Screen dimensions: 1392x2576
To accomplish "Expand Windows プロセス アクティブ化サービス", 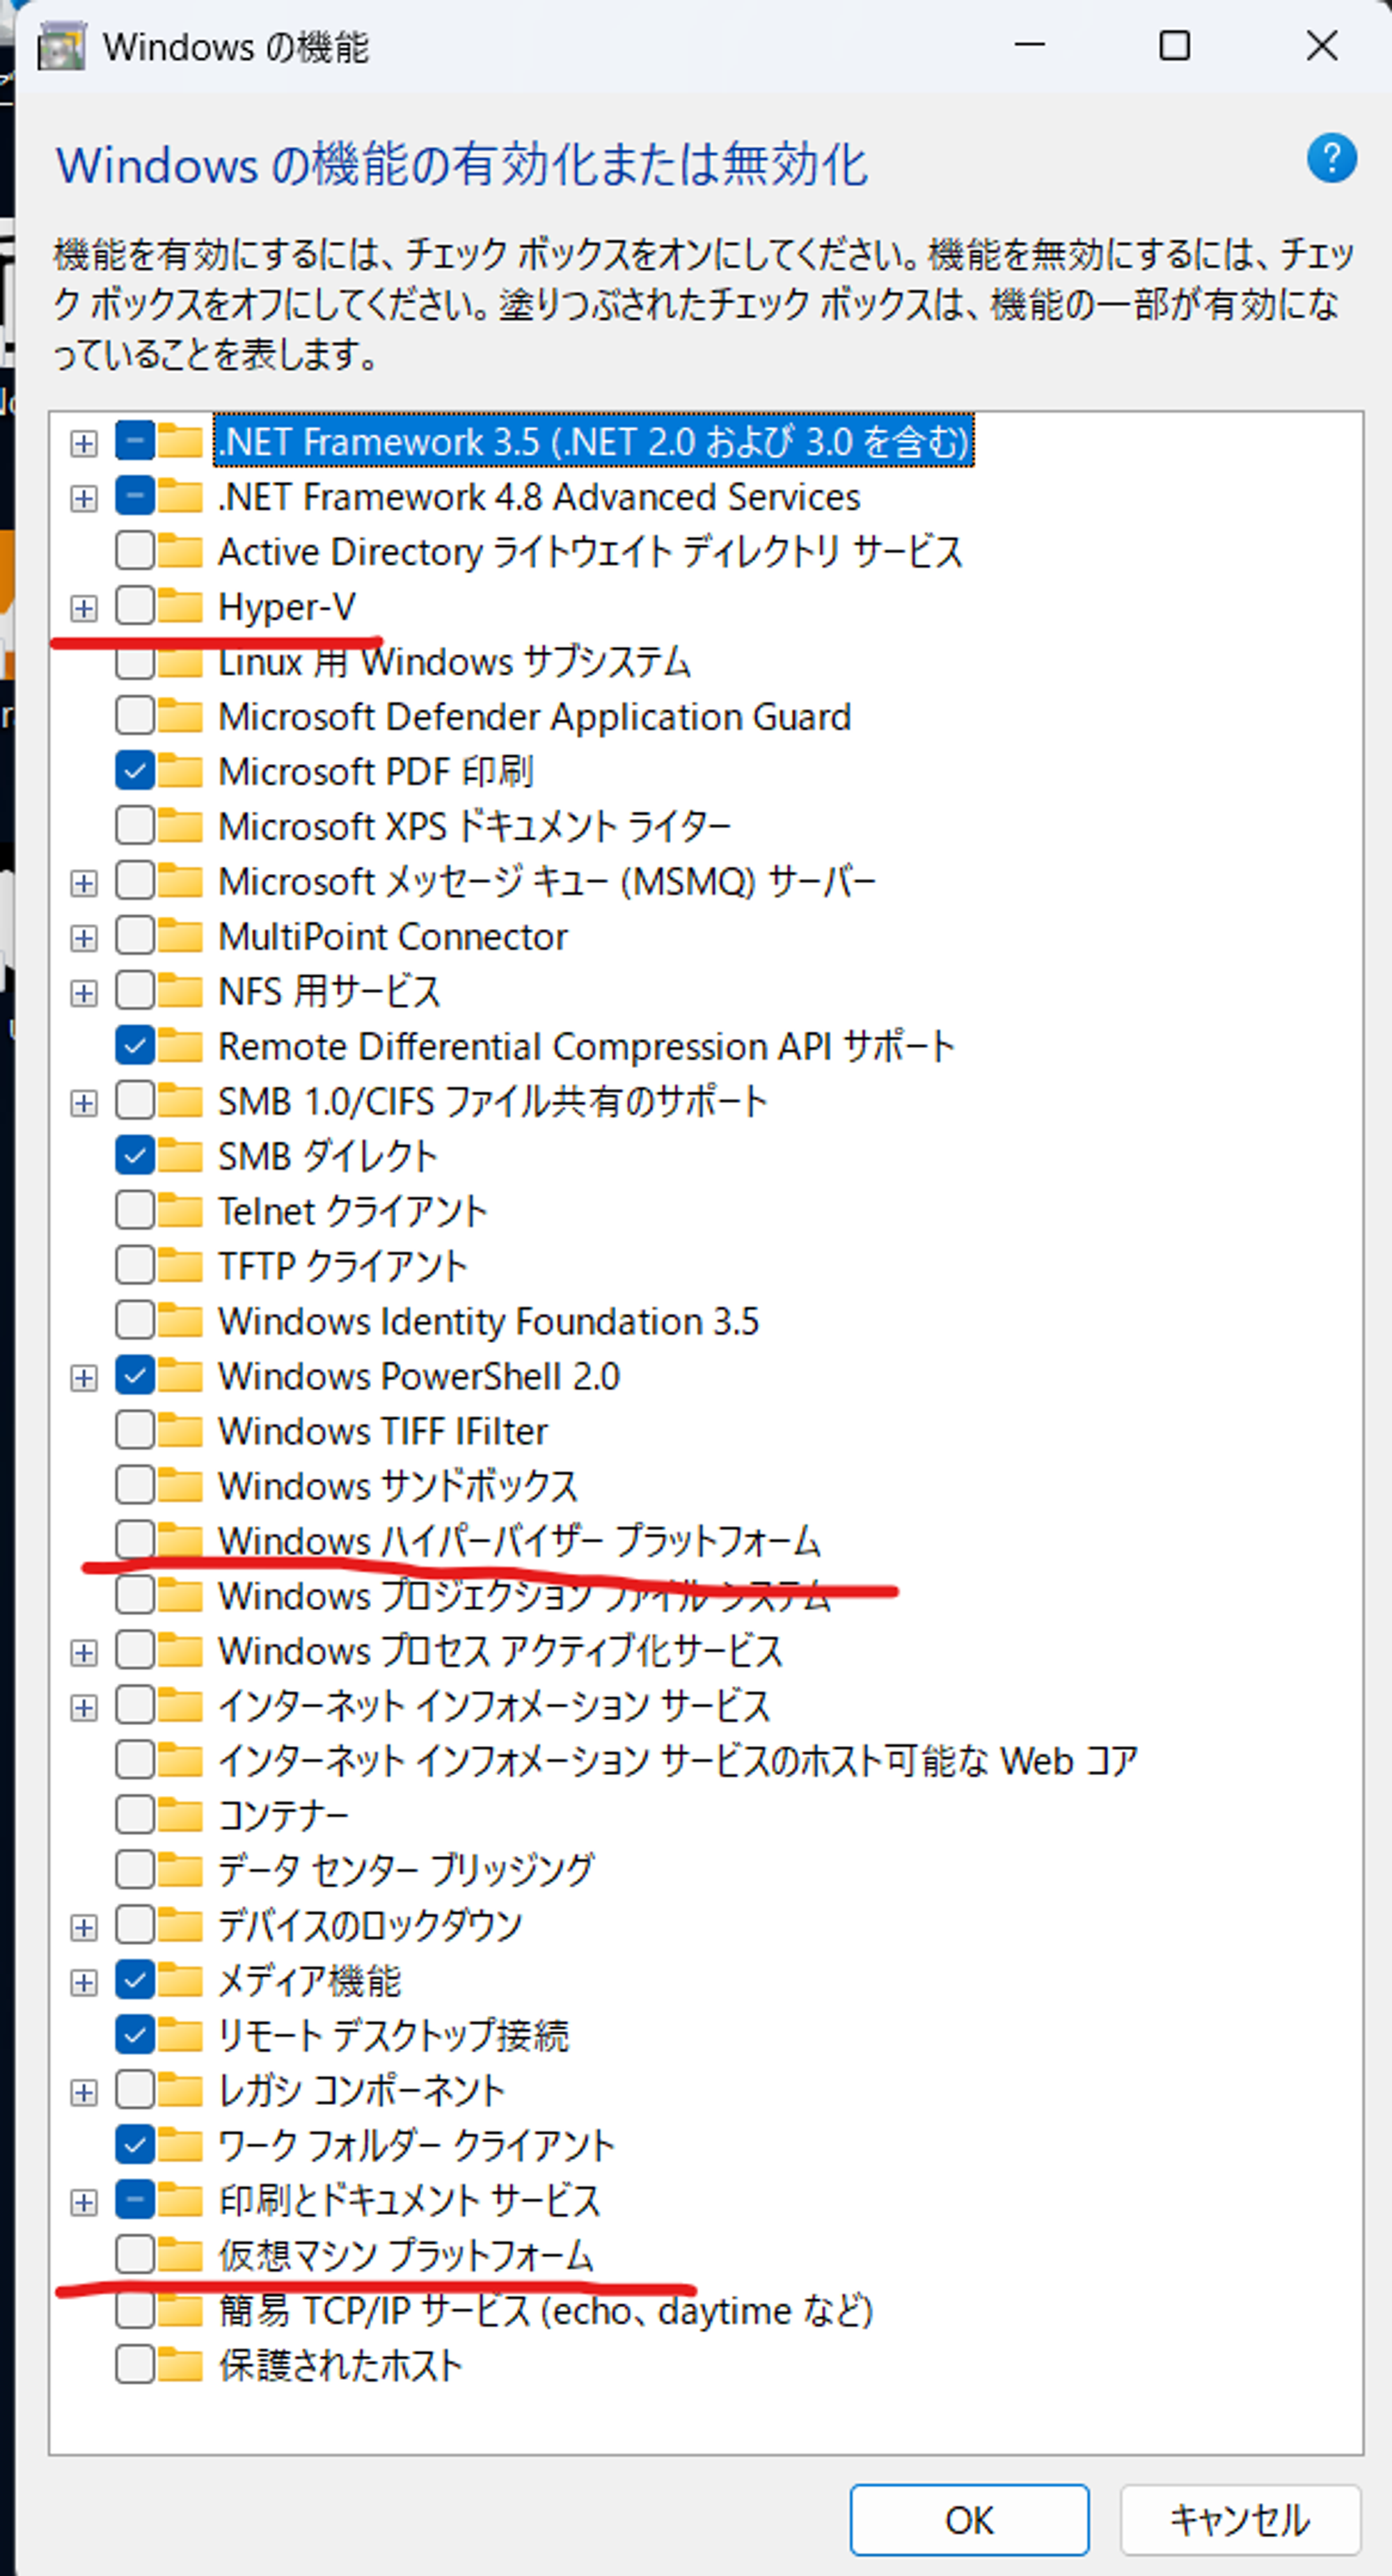I will [x=84, y=1653].
